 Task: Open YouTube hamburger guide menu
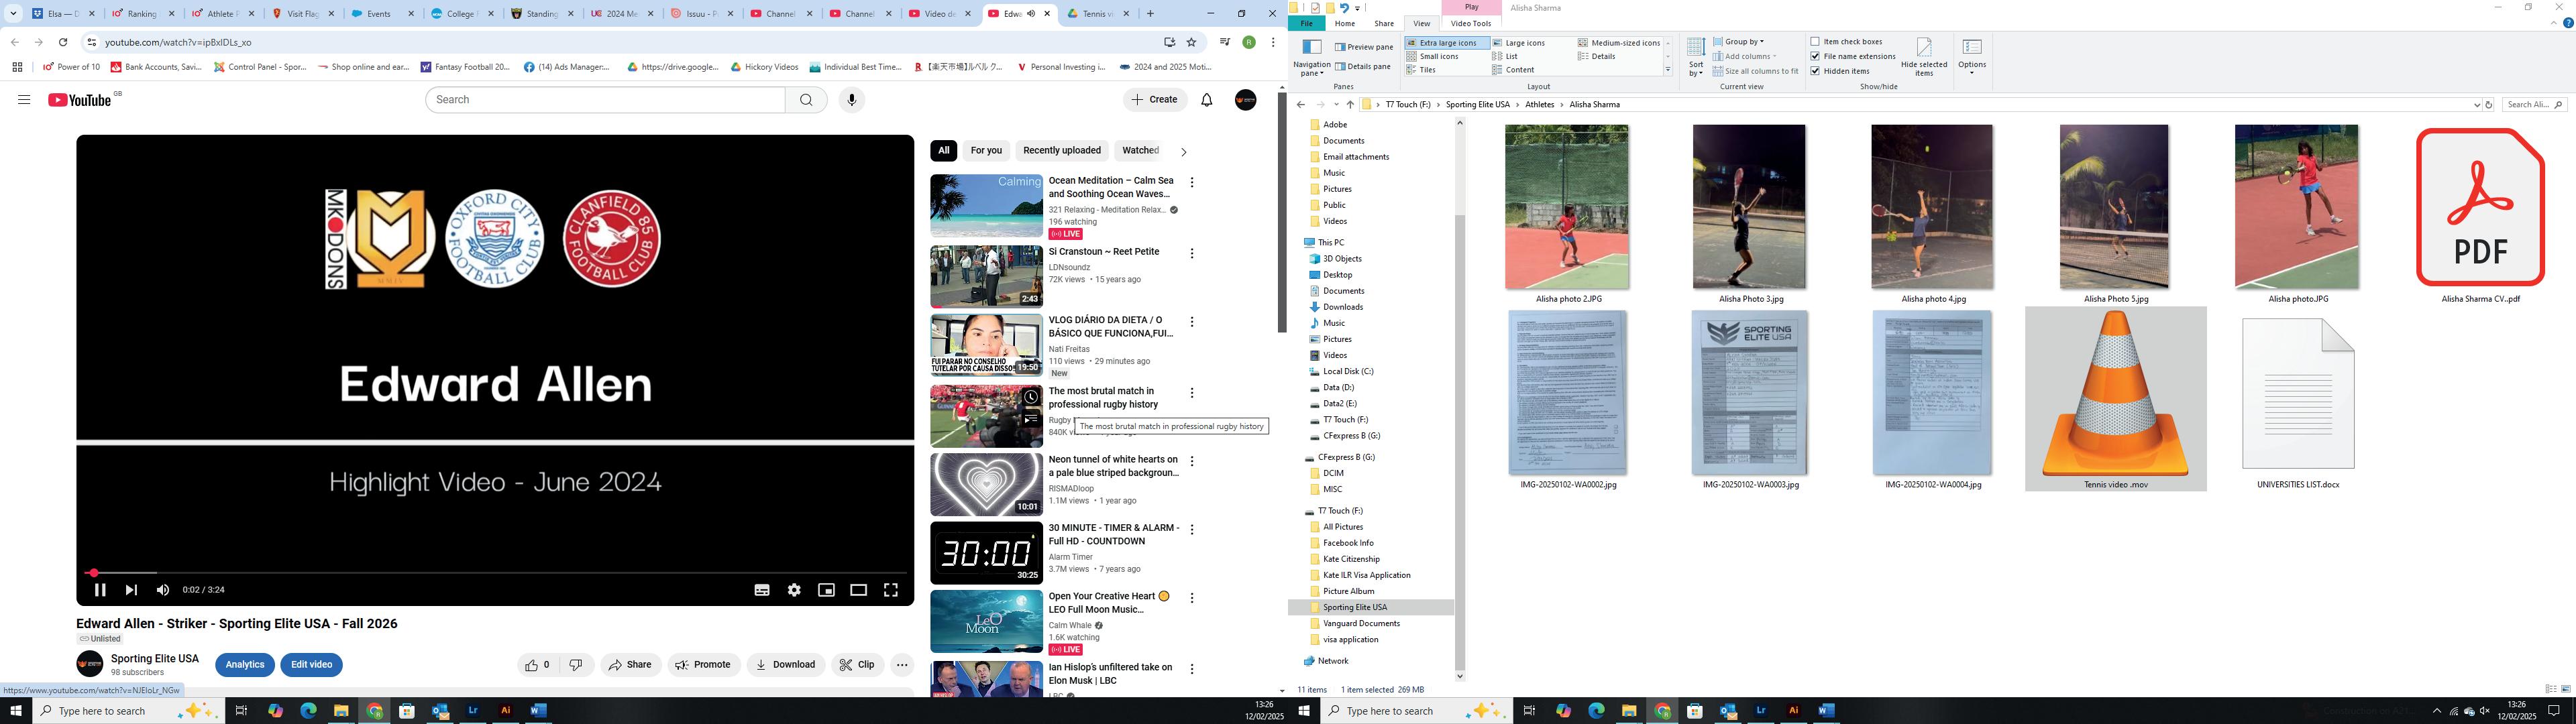pos(24,100)
